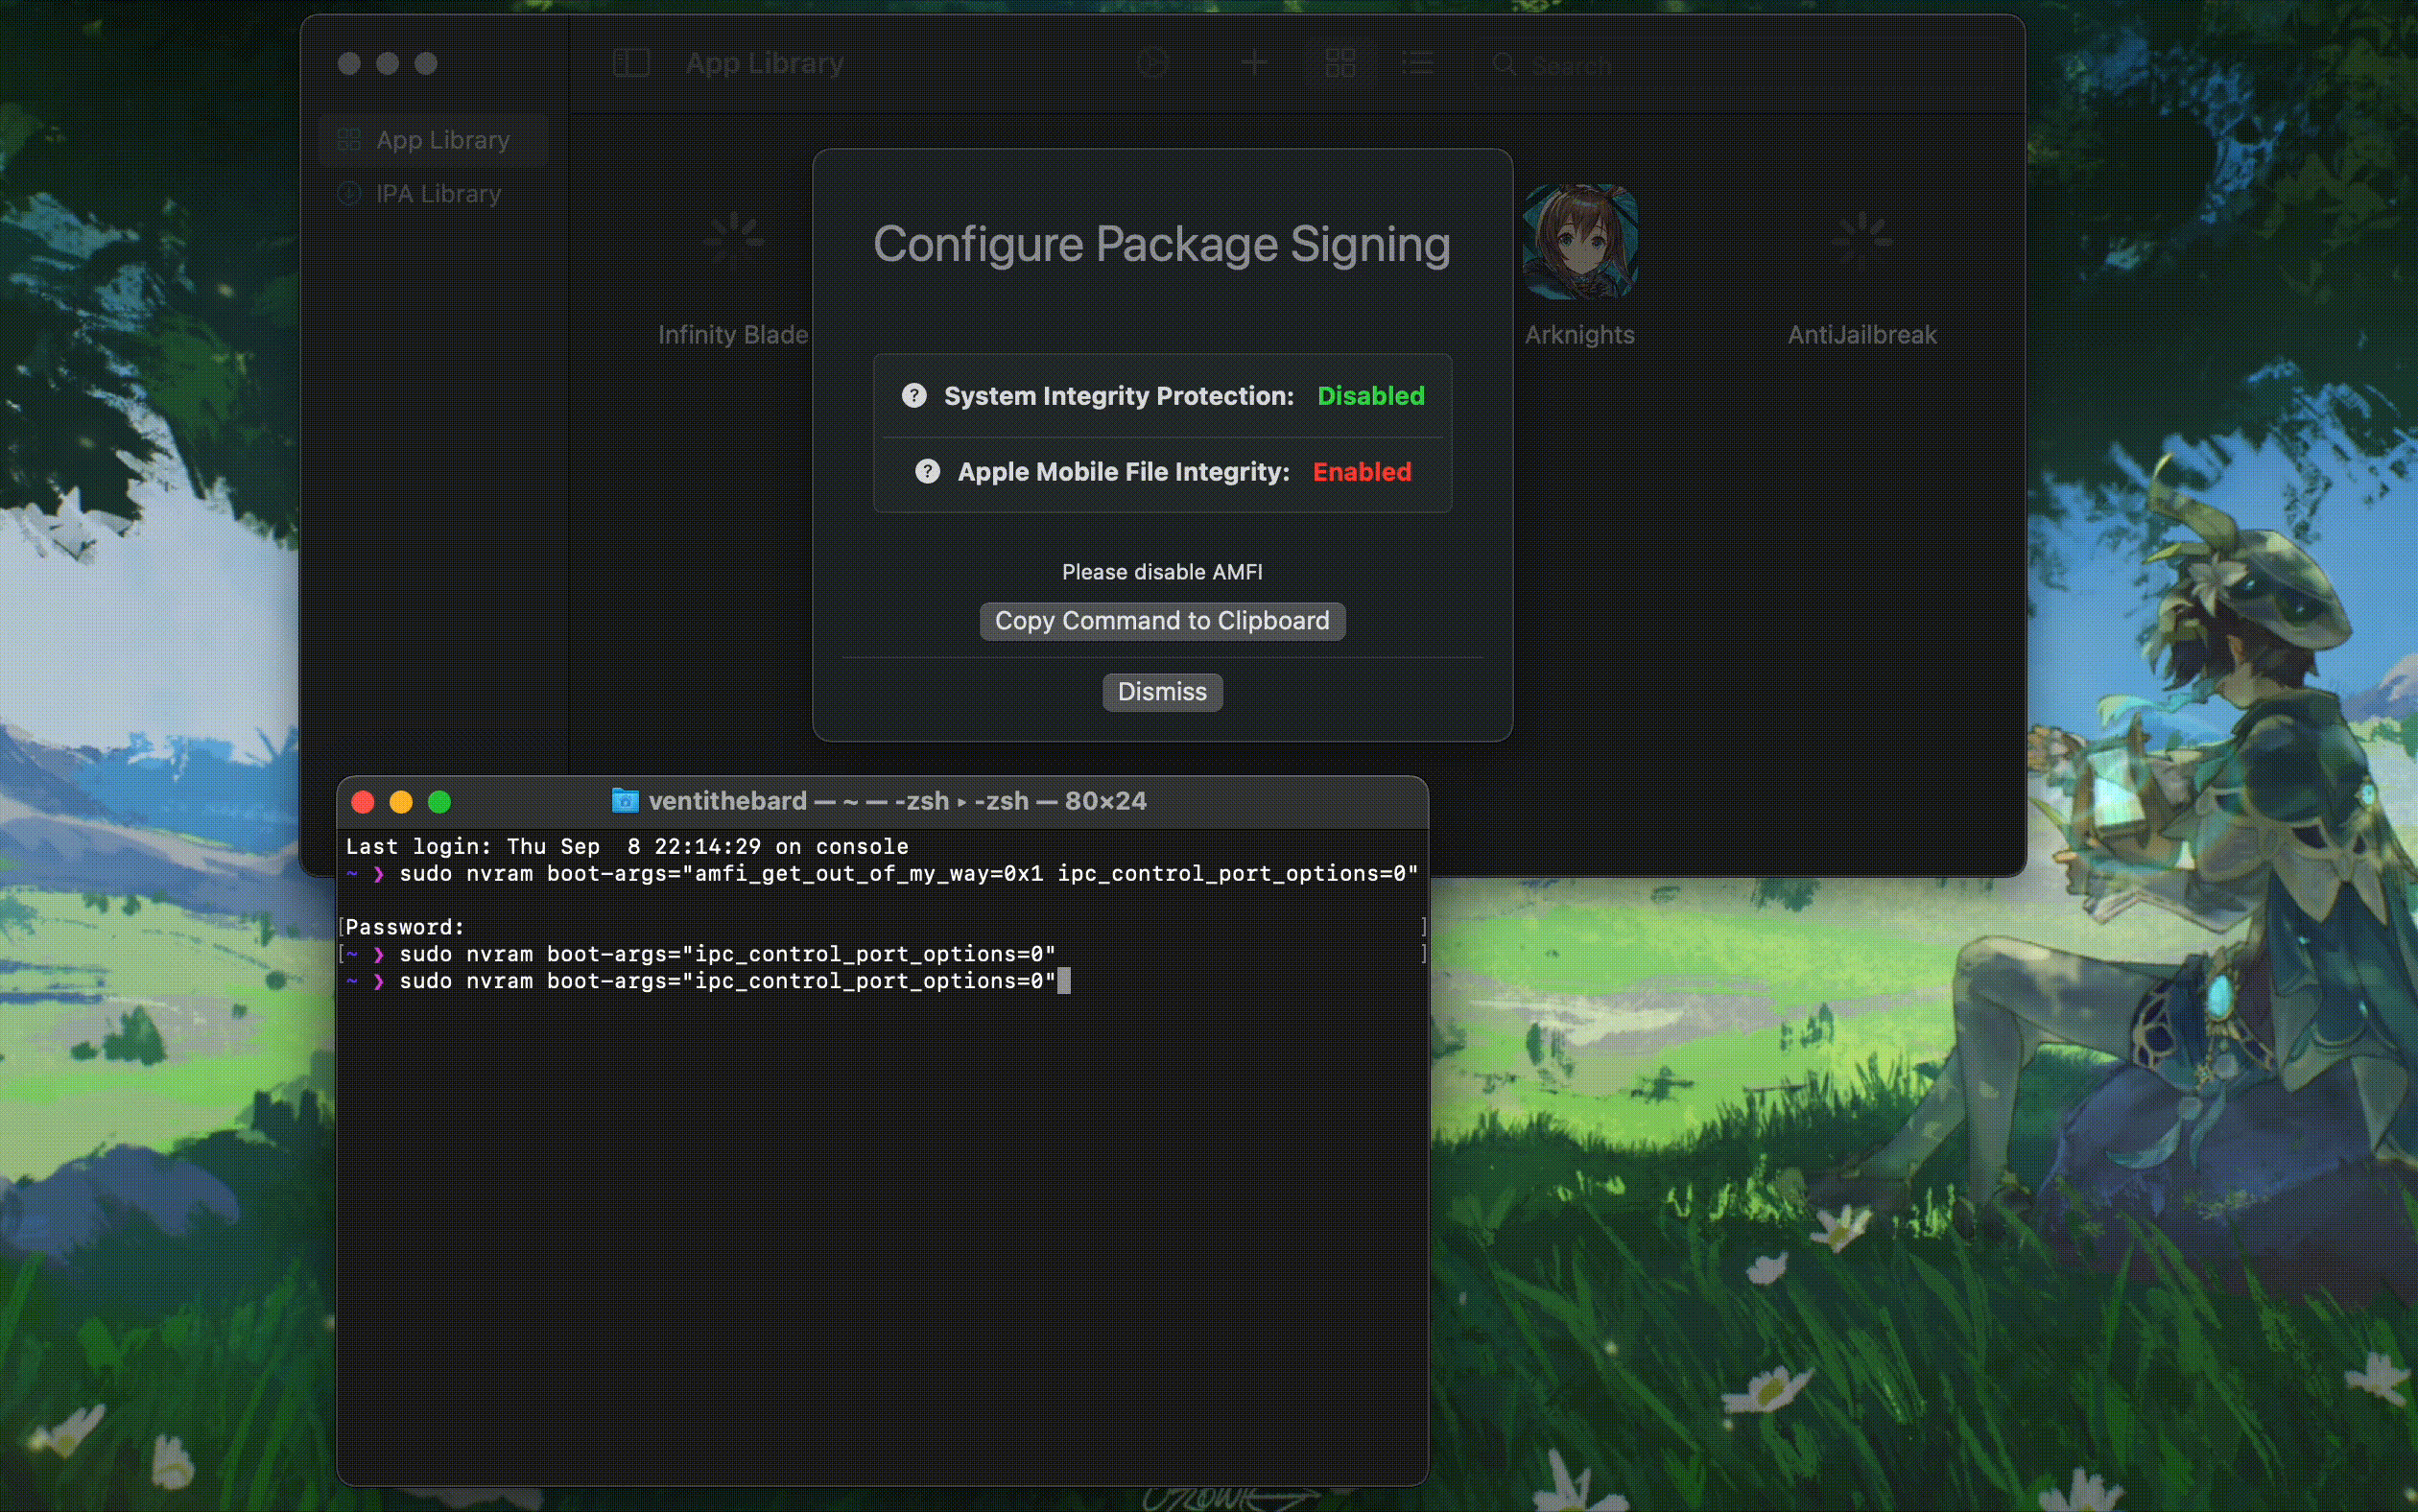Open the Arknights app icon
The image size is (2418, 1512).
click(x=1579, y=241)
